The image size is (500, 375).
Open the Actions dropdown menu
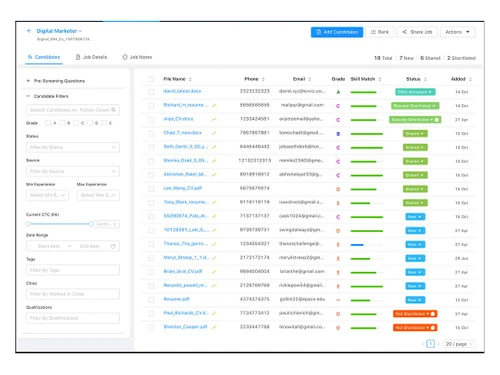pyautogui.click(x=457, y=32)
